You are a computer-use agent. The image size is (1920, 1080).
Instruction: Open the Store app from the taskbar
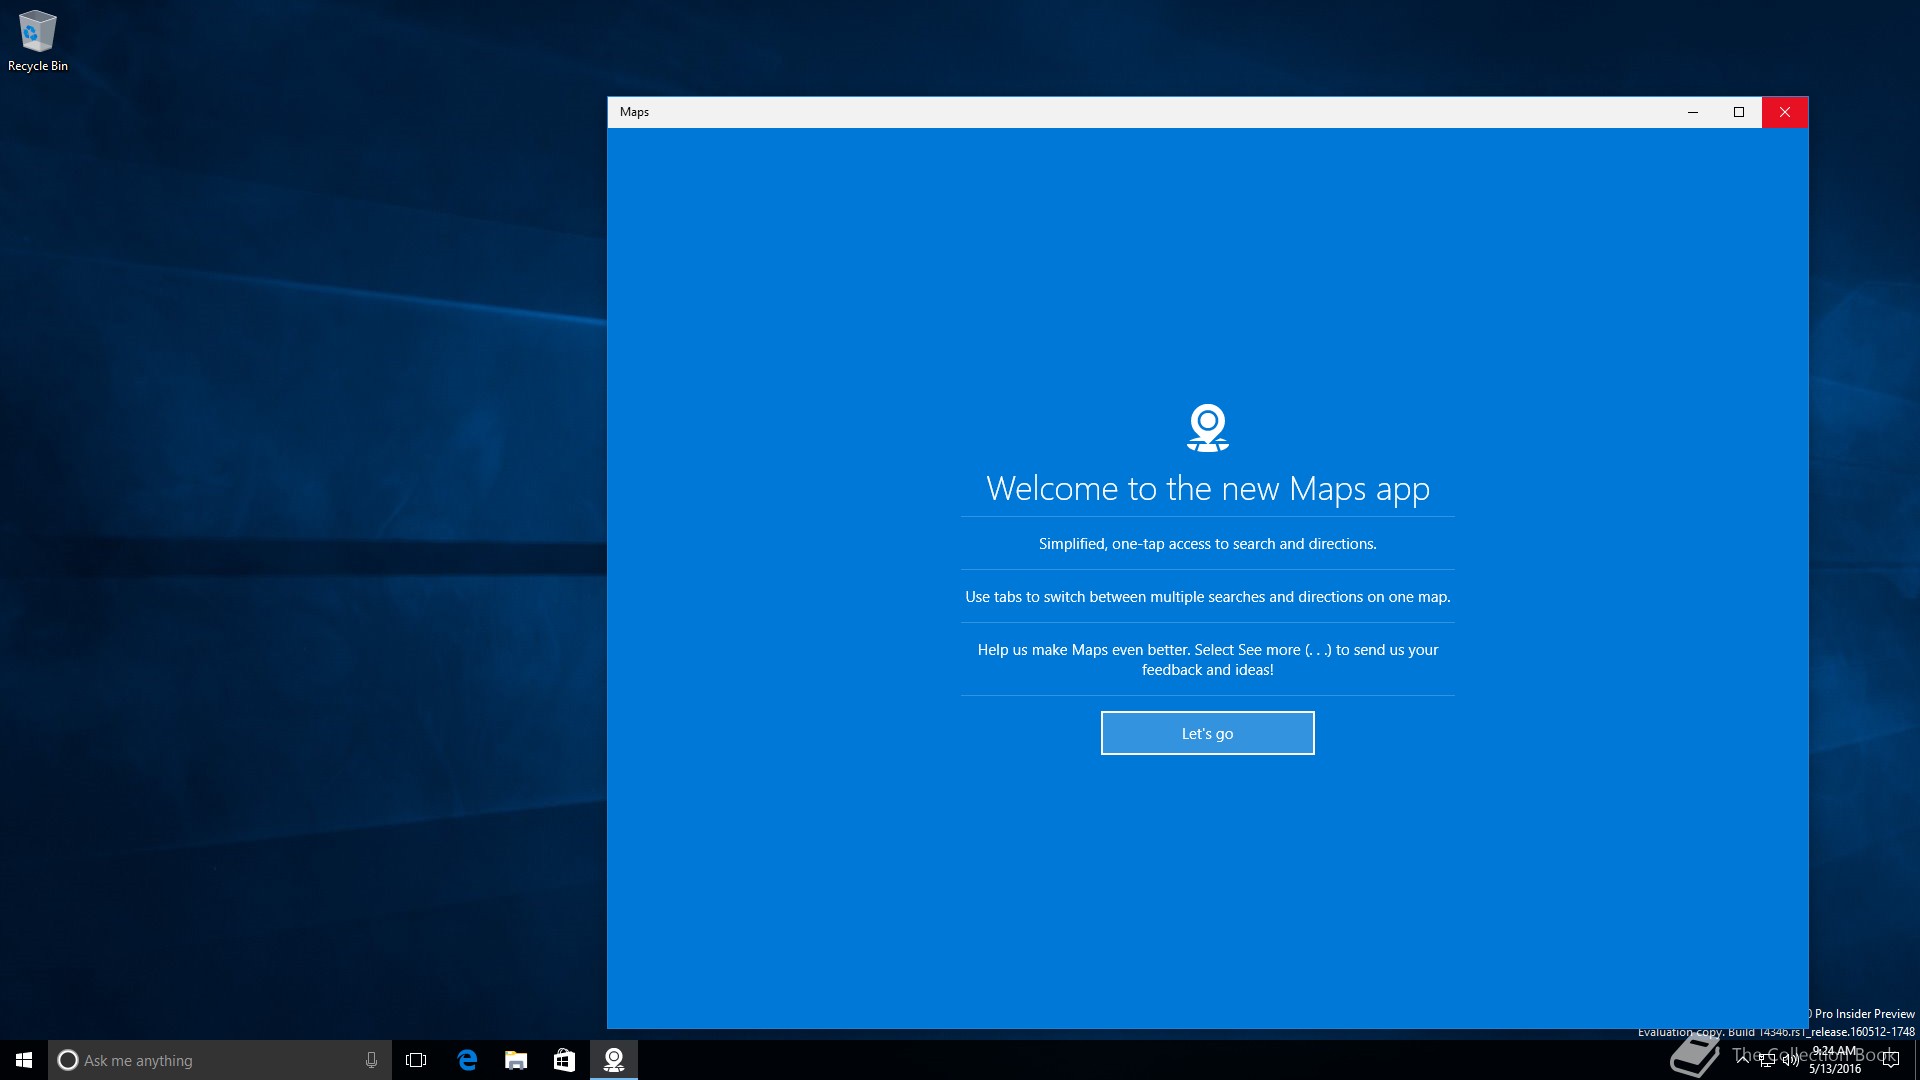pyautogui.click(x=564, y=1060)
